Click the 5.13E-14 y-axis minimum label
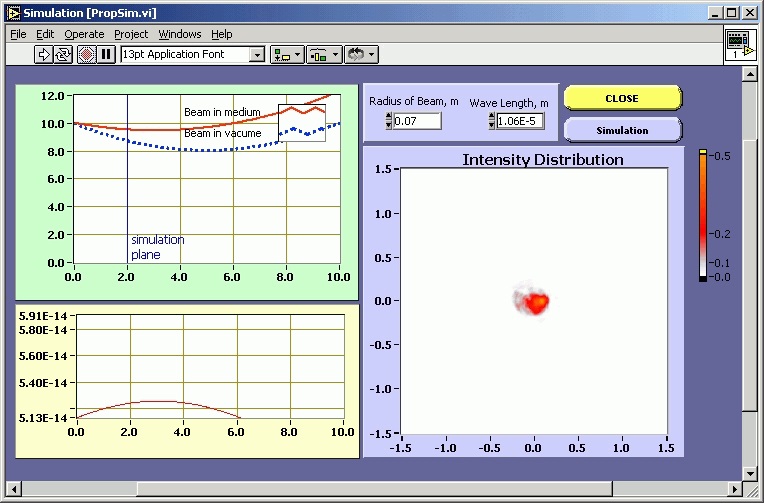 coord(43,418)
